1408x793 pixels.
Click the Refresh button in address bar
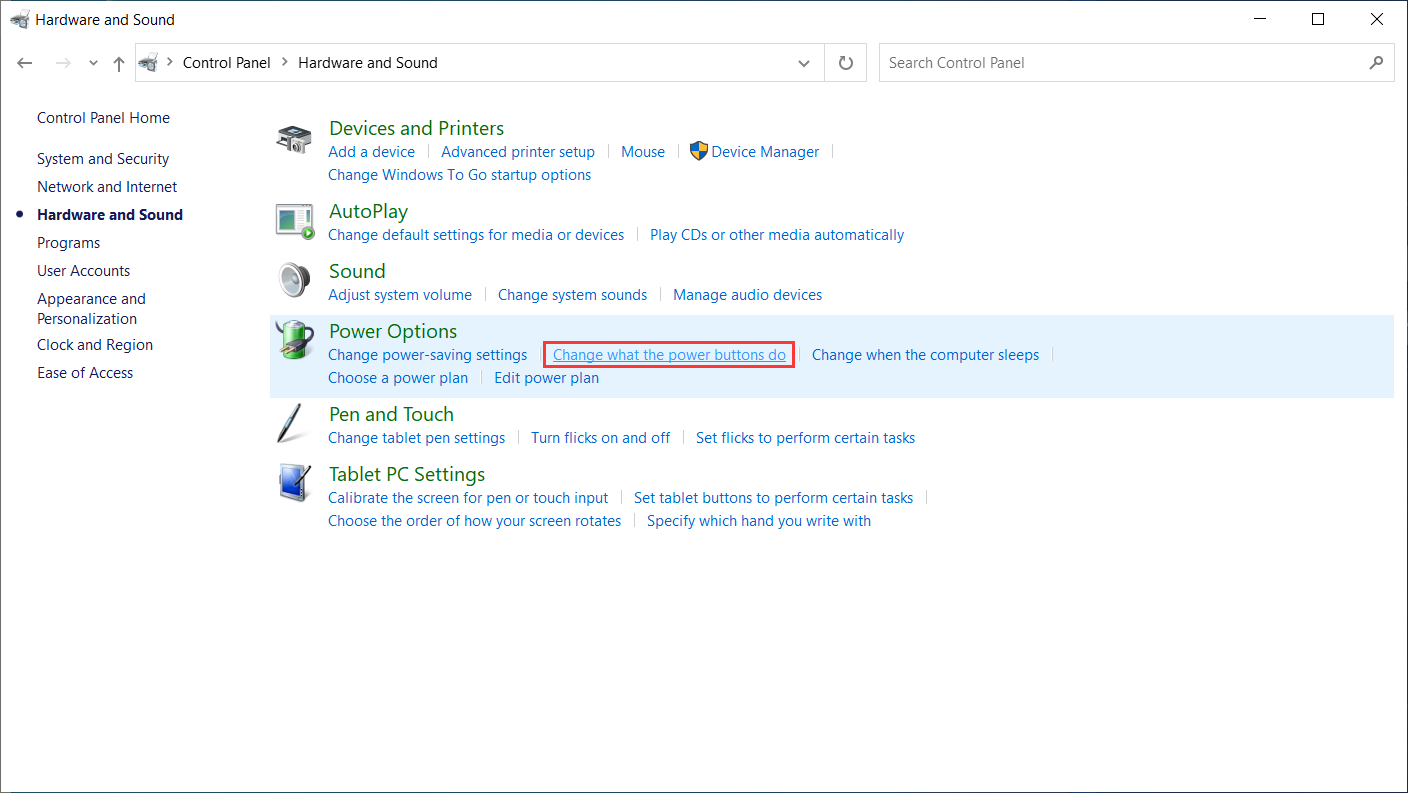[846, 63]
